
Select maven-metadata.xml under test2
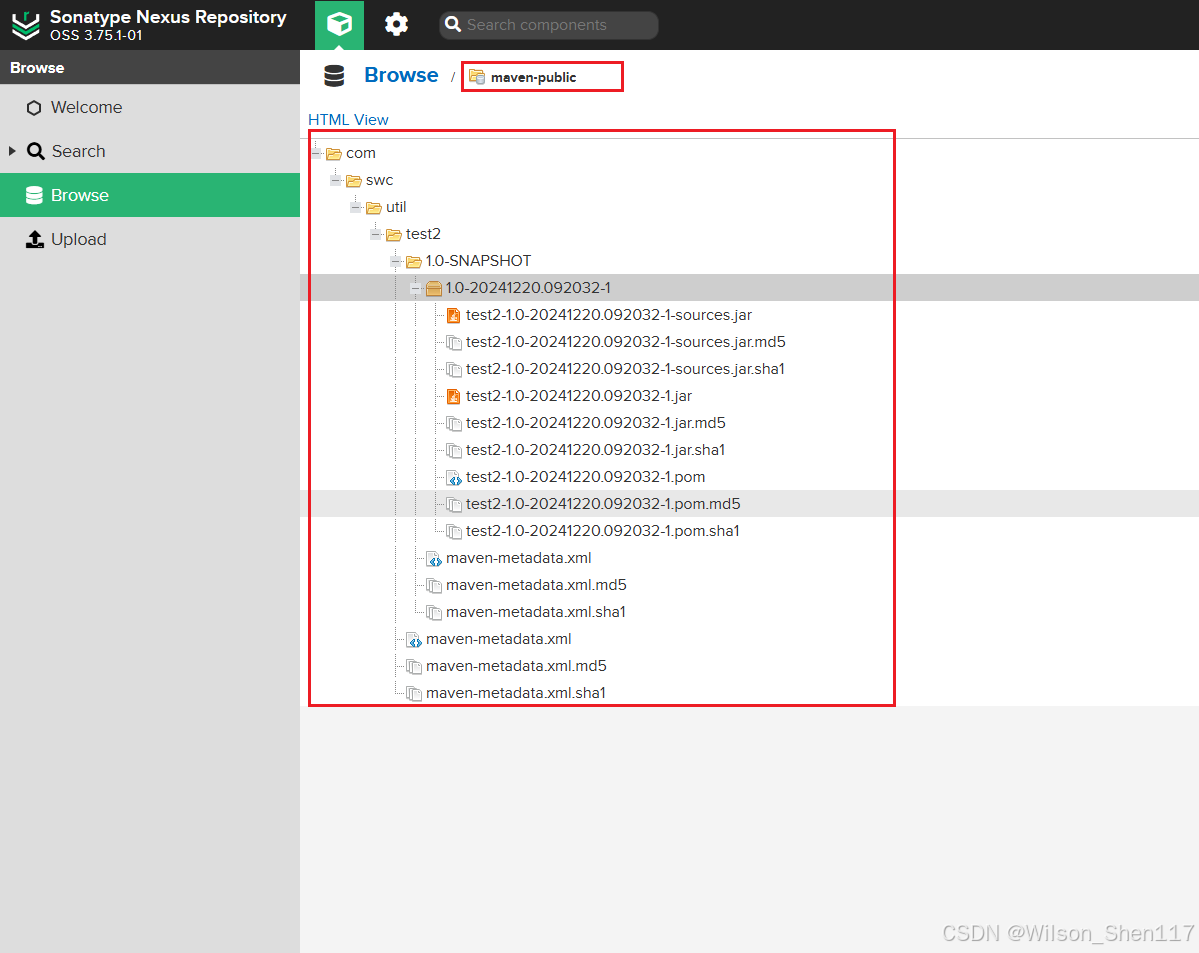click(x=499, y=639)
